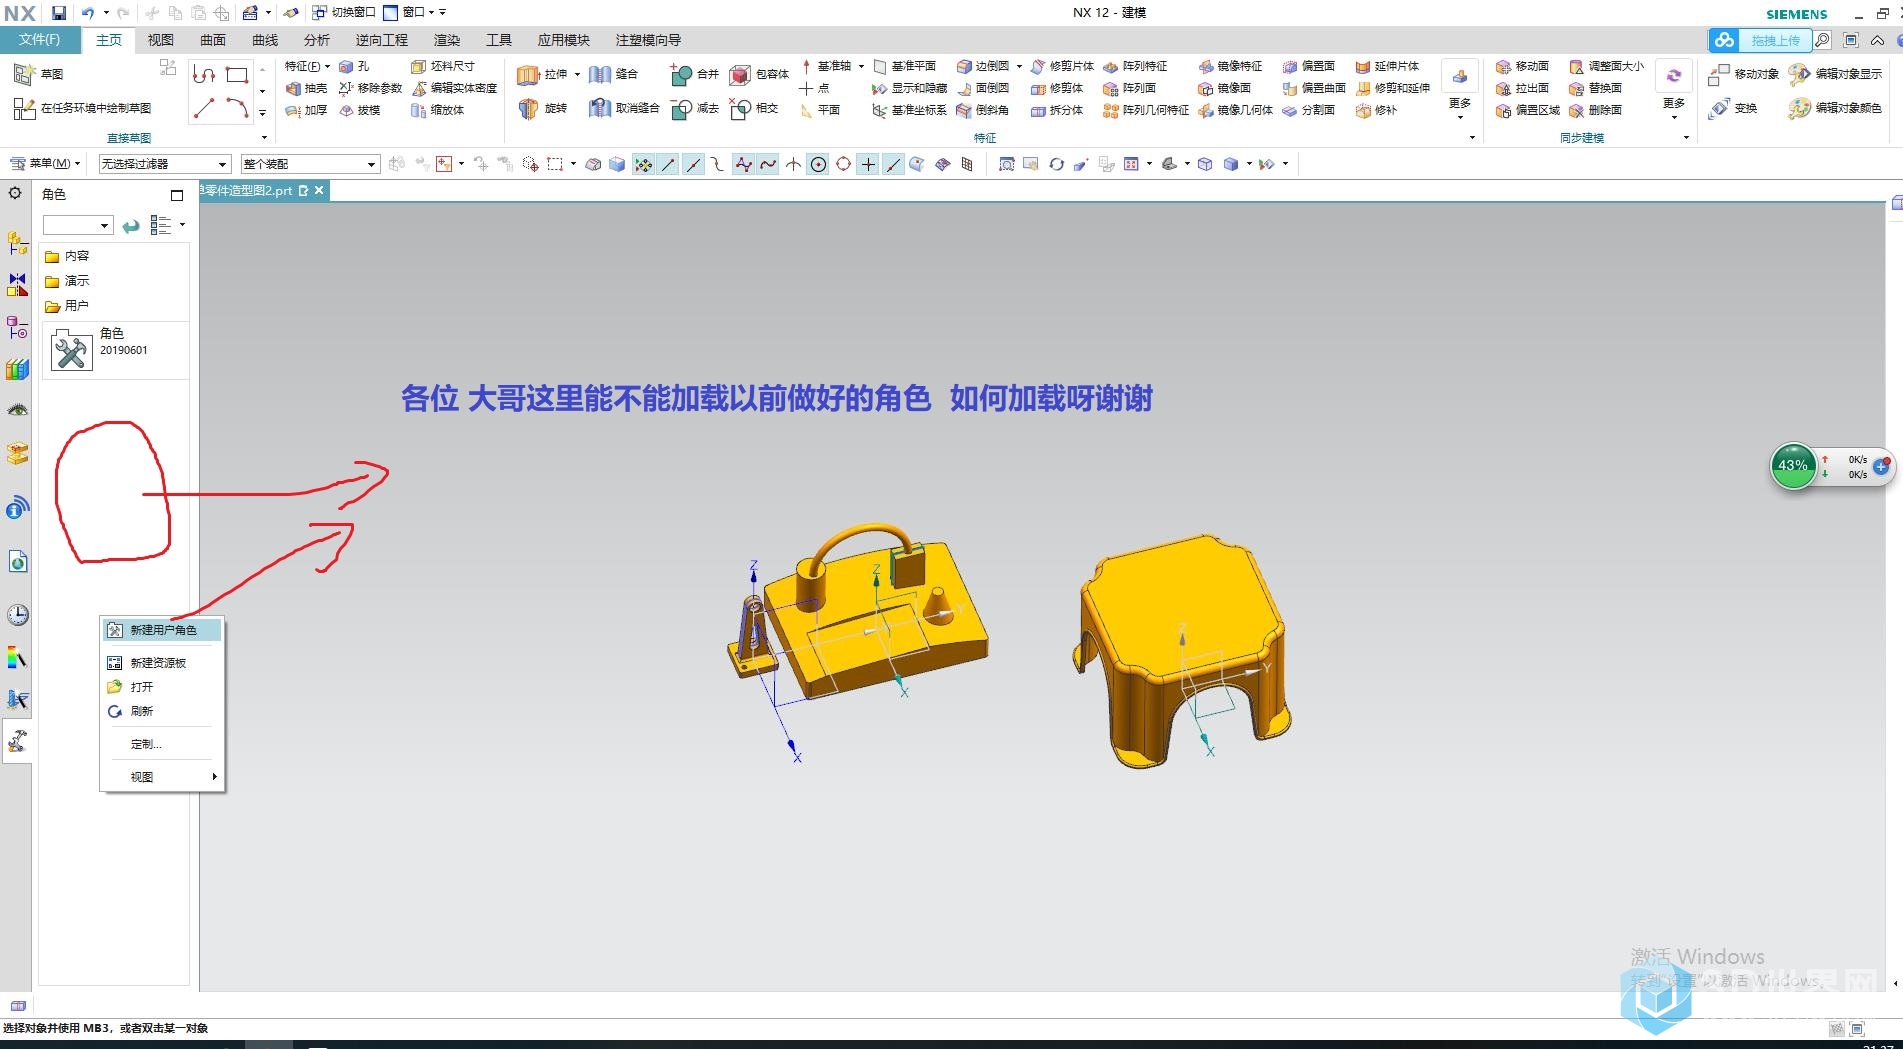1903x1049 pixels.
Task: Choose 新建用户角色 from context menu
Action: coord(163,630)
